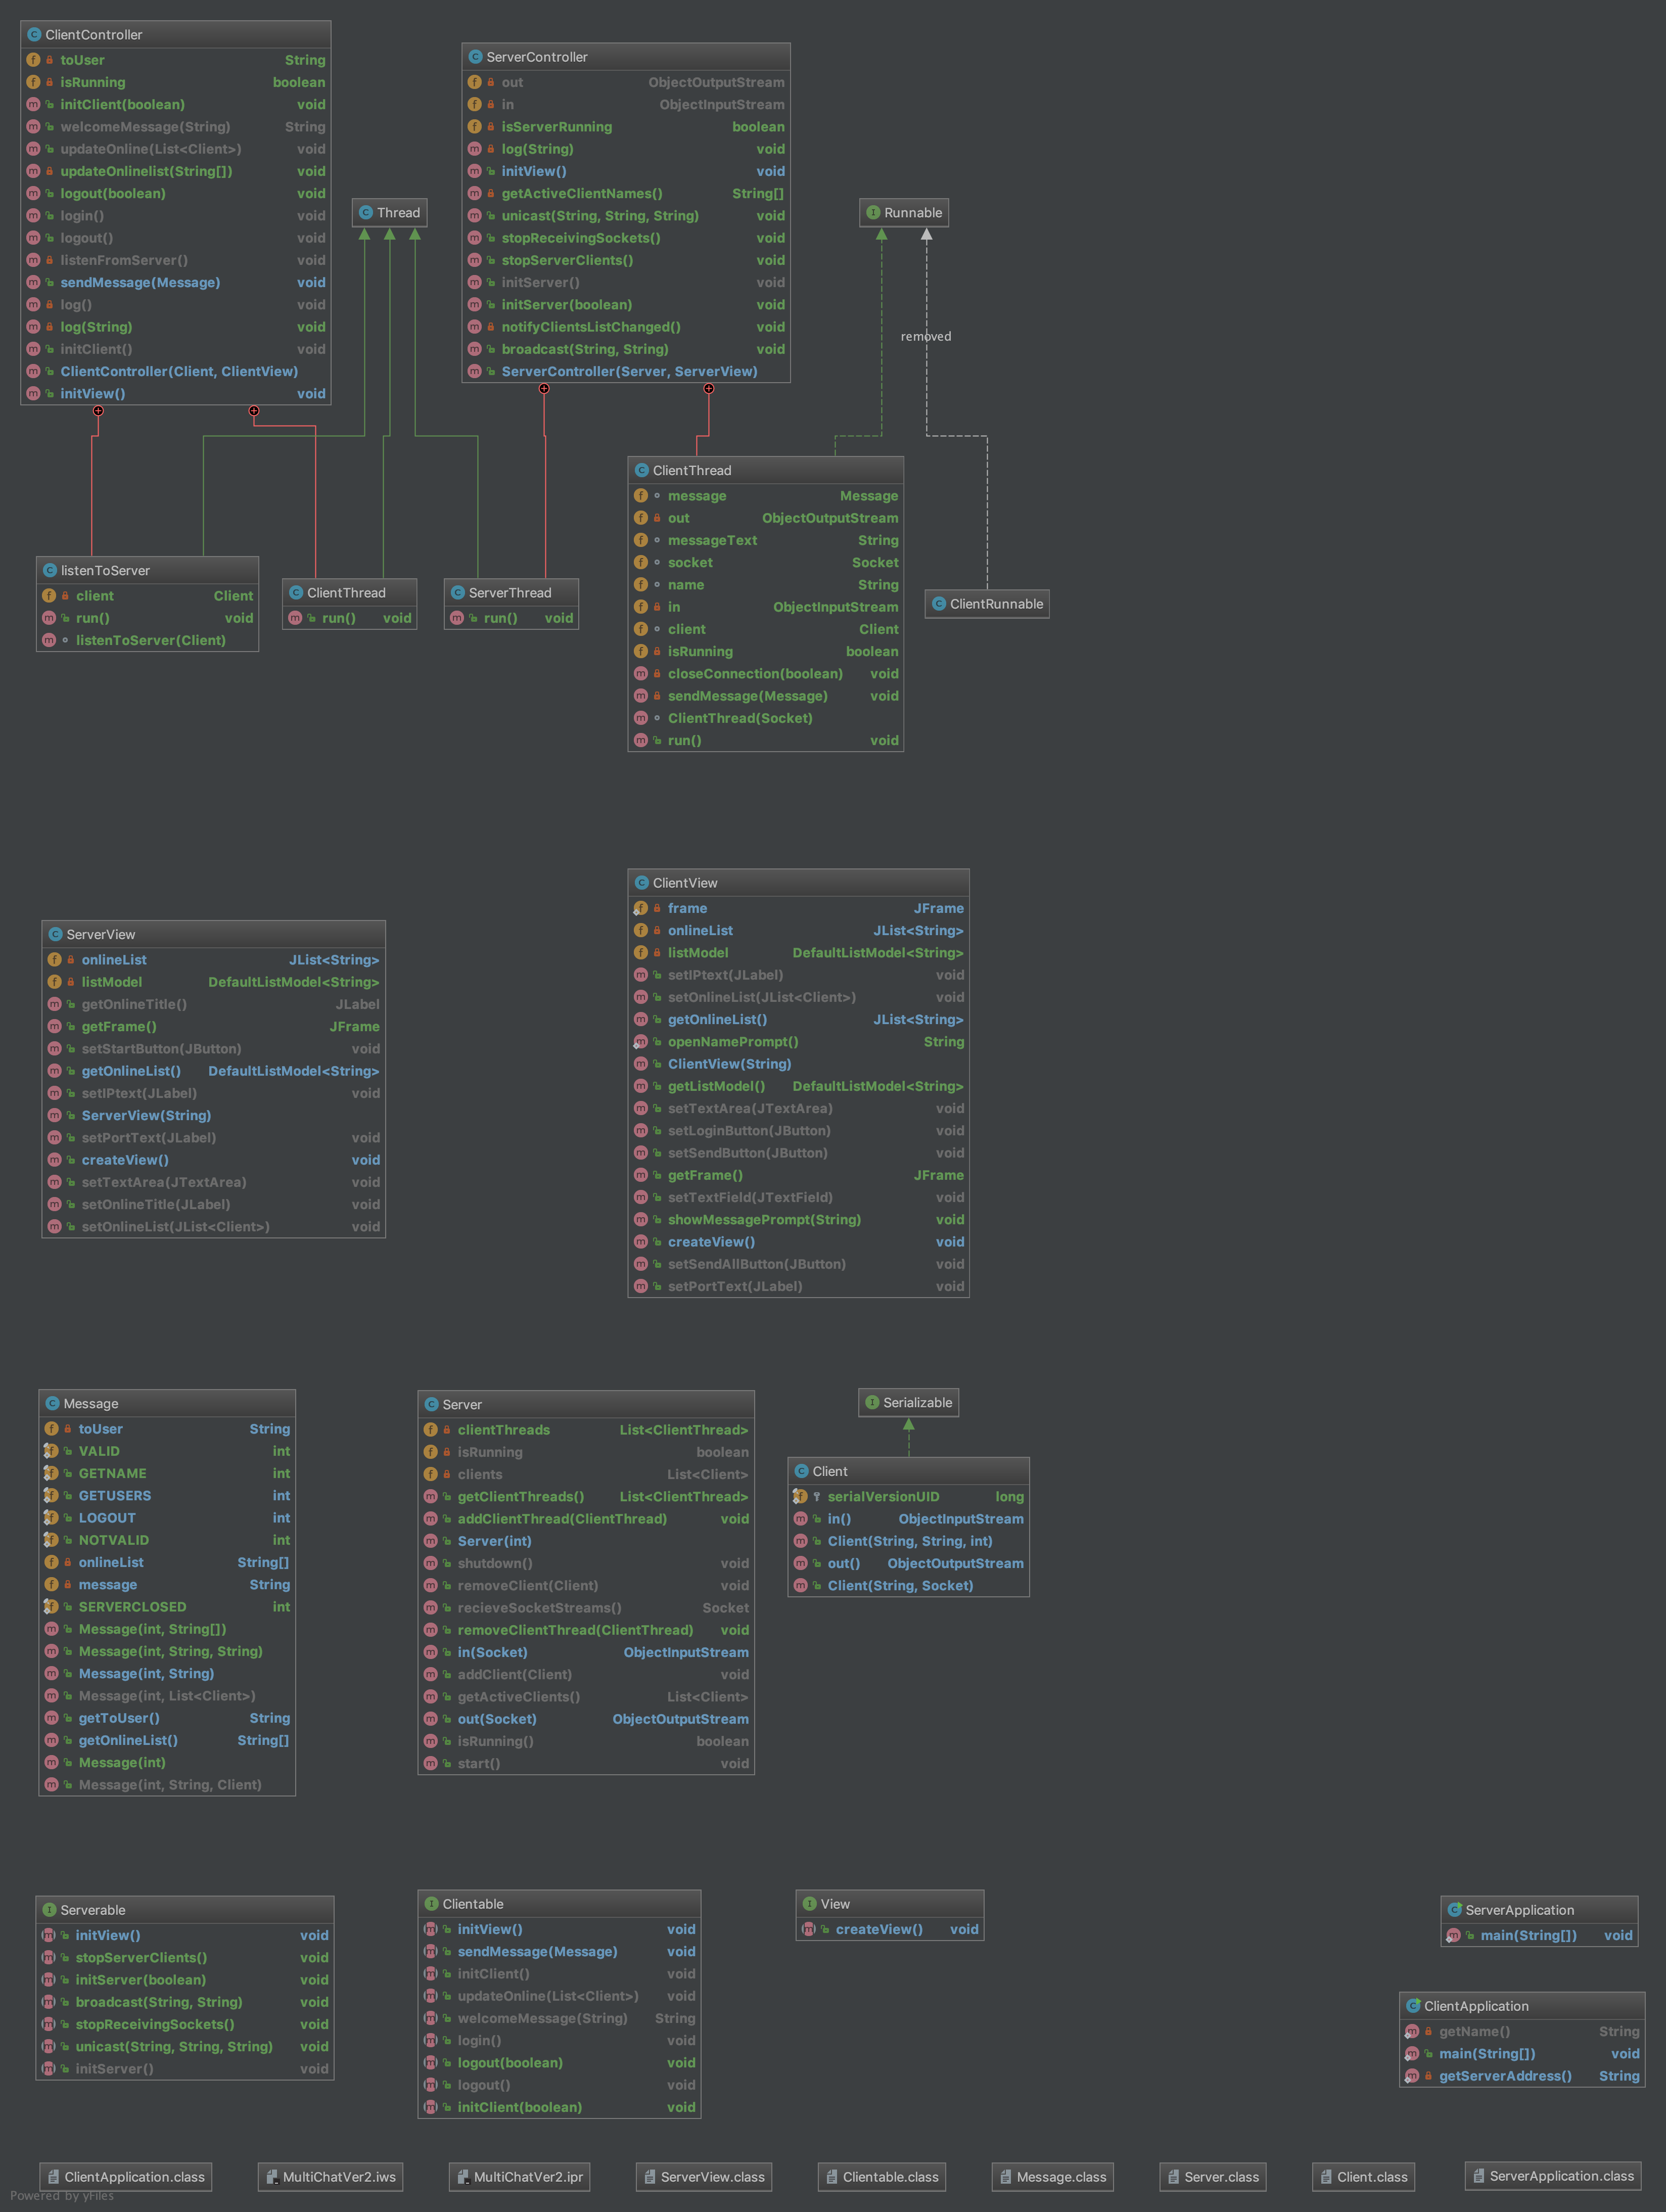
Task: Click the field icon beside serialVersionUID
Action: click(800, 1497)
